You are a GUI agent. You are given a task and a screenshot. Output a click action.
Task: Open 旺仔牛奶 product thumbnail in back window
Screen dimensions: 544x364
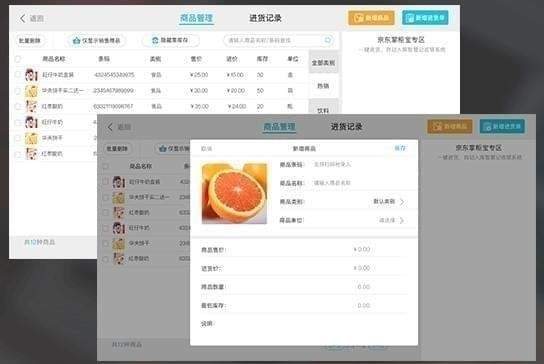pyautogui.click(x=31, y=122)
